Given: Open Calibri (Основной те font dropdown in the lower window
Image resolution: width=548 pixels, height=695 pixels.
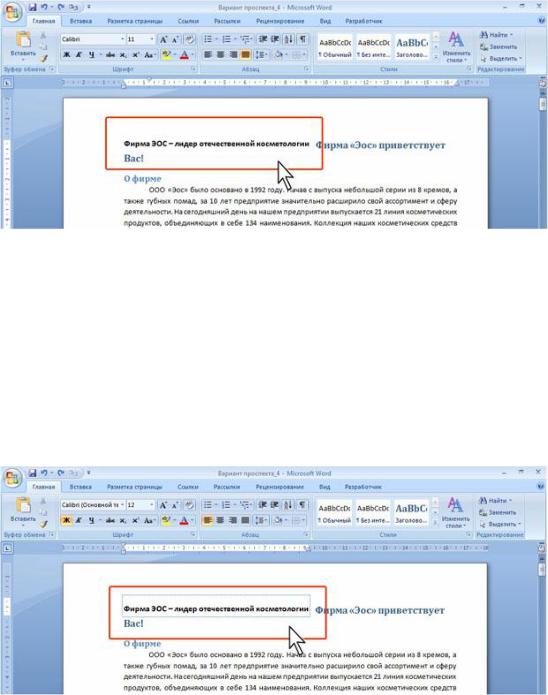Looking at the screenshot, I should [122, 505].
